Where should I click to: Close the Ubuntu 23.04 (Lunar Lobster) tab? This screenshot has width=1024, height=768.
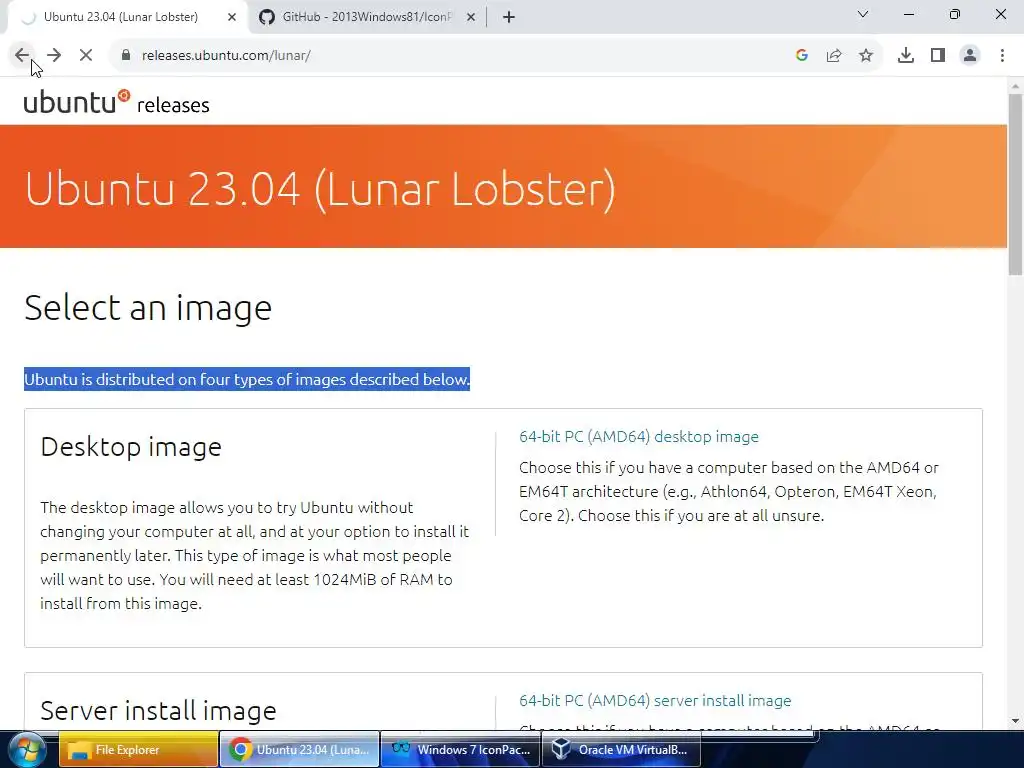point(232,18)
